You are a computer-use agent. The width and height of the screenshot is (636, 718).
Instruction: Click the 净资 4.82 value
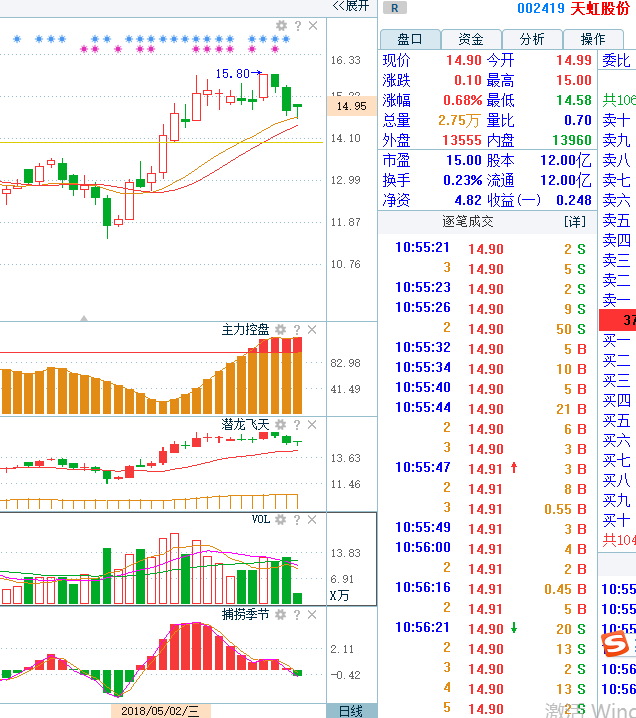[468, 201]
